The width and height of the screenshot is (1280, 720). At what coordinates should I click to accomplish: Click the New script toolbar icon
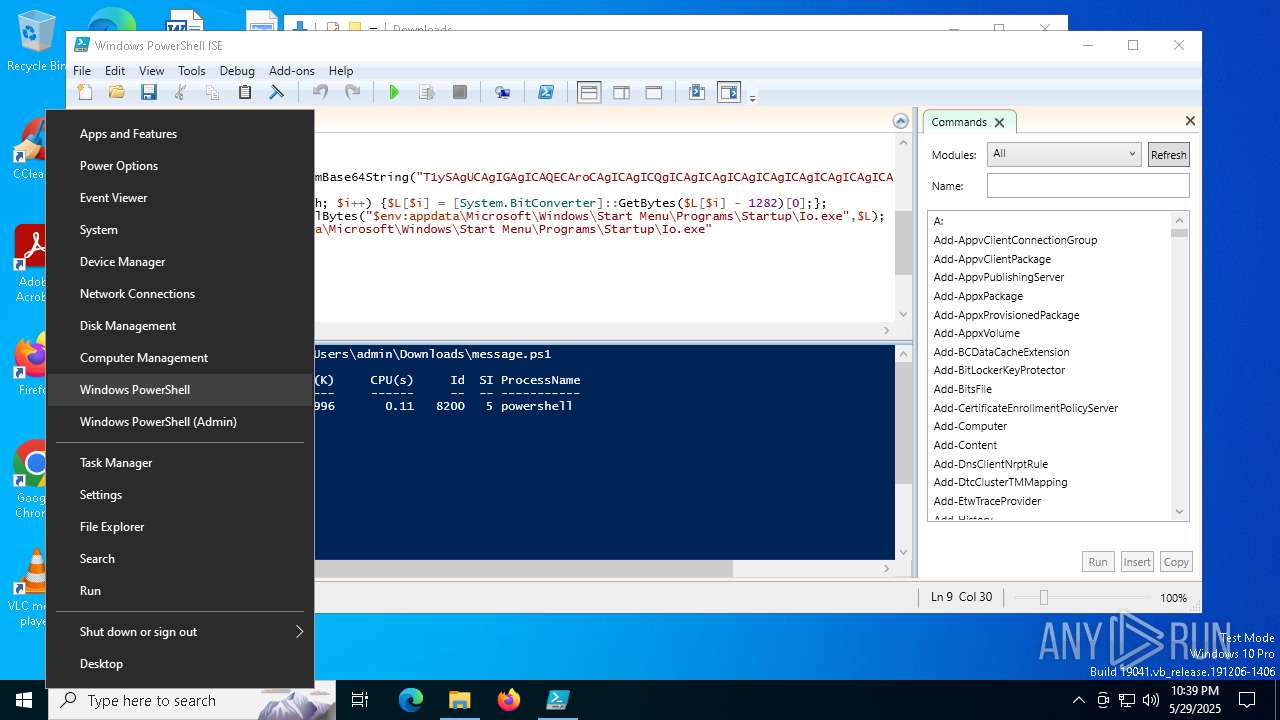click(85, 93)
